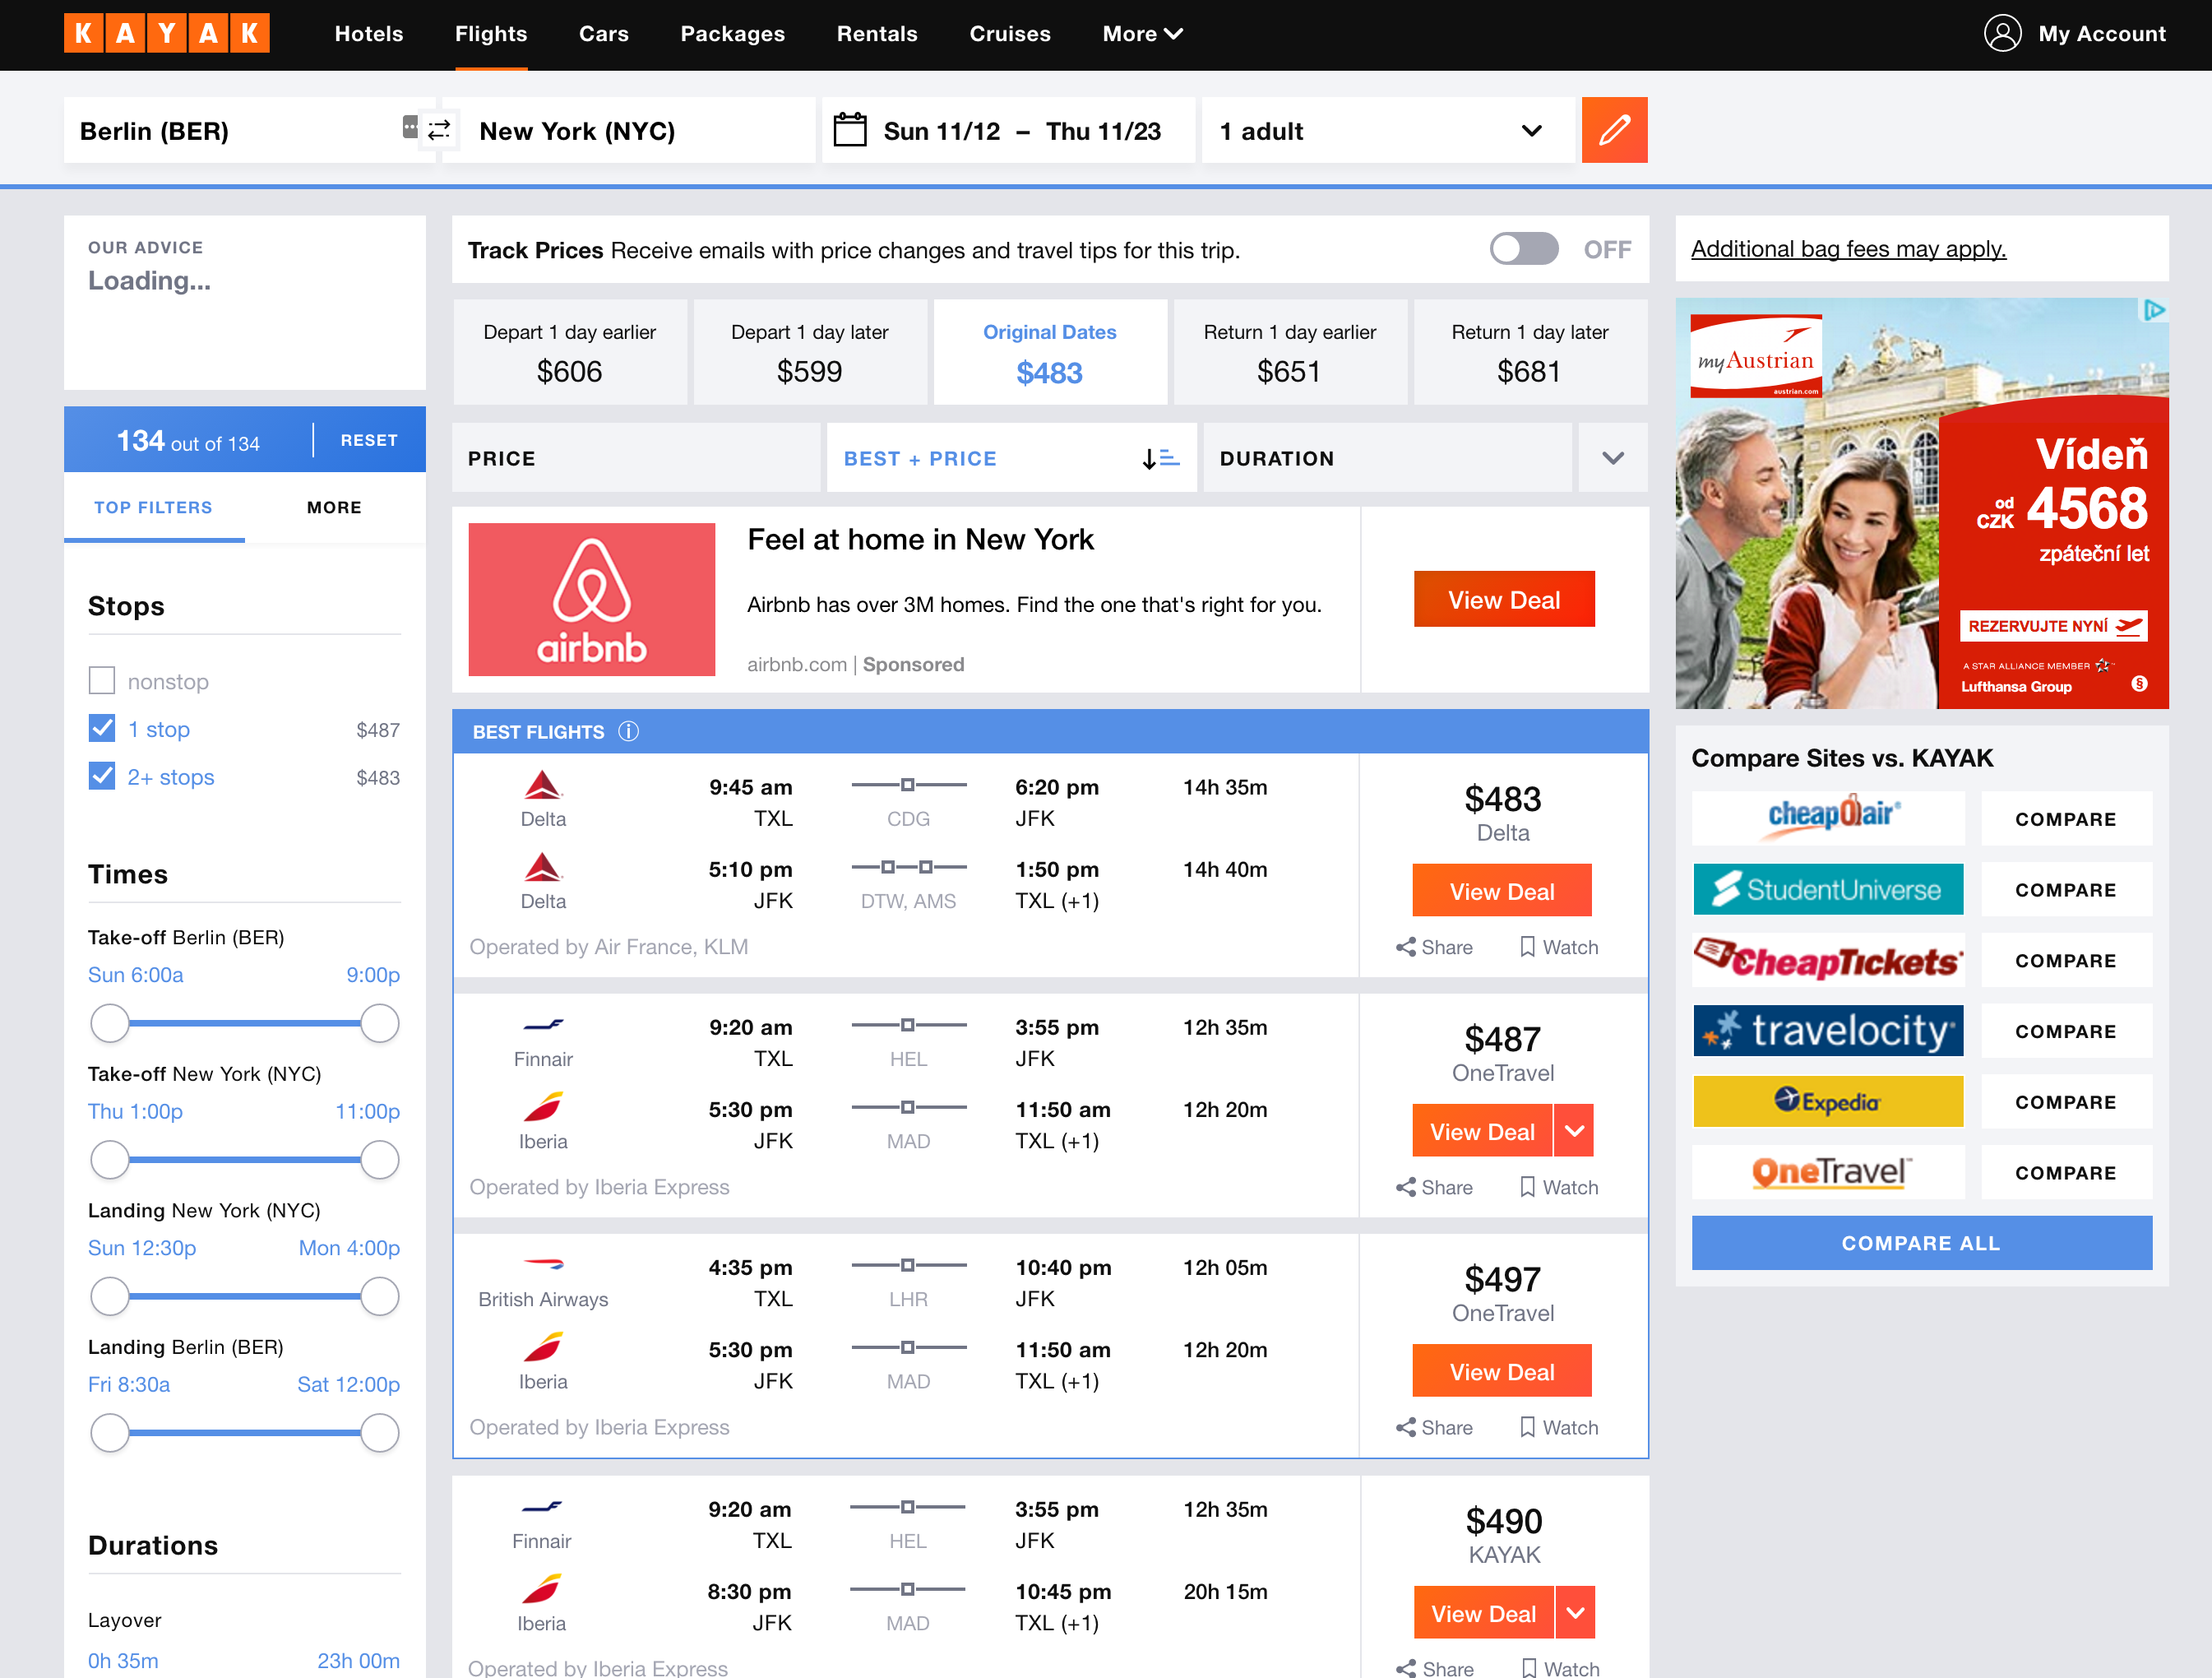Go to the Cruises tab
2212x1678 pixels.
pyautogui.click(x=1010, y=34)
